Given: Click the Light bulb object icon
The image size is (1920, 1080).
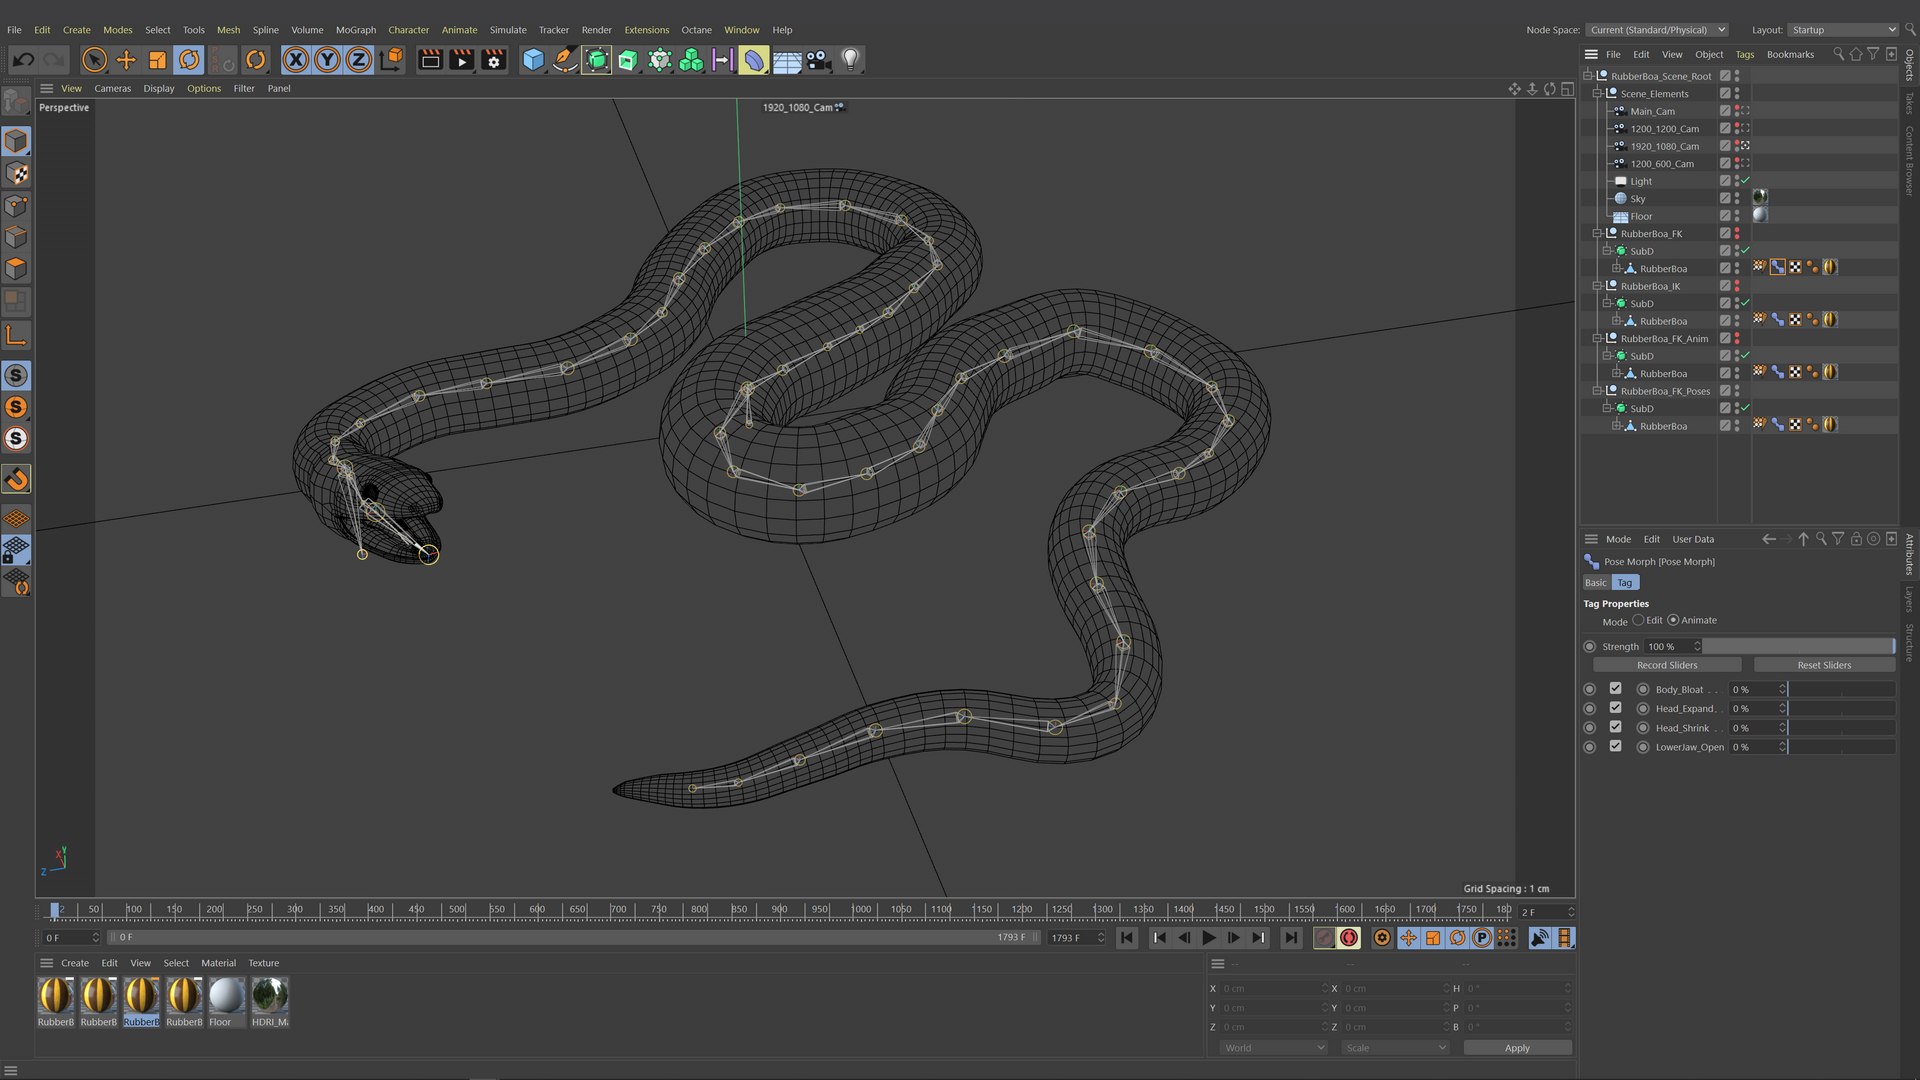Looking at the screenshot, I should pyautogui.click(x=850, y=60).
